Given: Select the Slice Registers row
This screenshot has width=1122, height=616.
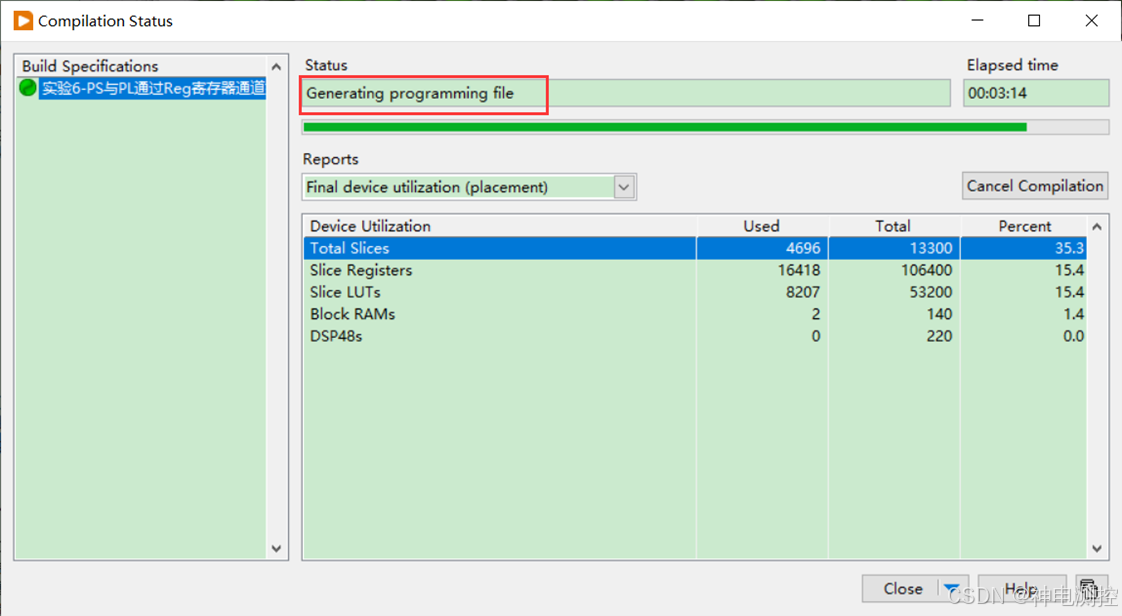Looking at the screenshot, I should 695,270.
